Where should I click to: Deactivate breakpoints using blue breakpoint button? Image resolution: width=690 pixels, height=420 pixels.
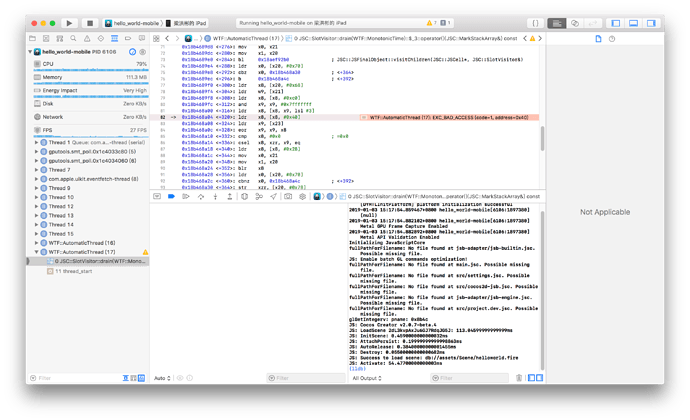coord(171,196)
